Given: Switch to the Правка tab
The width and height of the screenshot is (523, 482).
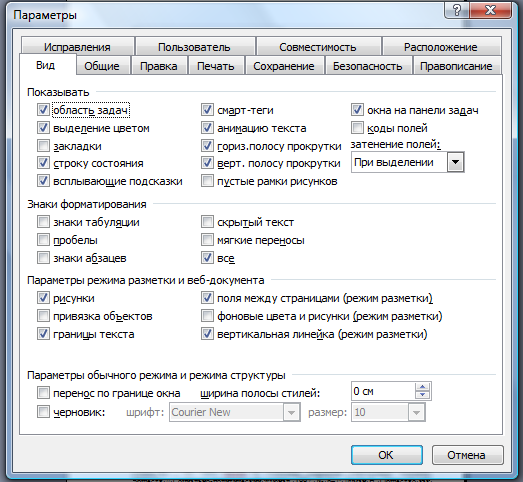Looking at the screenshot, I should tap(159, 66).
